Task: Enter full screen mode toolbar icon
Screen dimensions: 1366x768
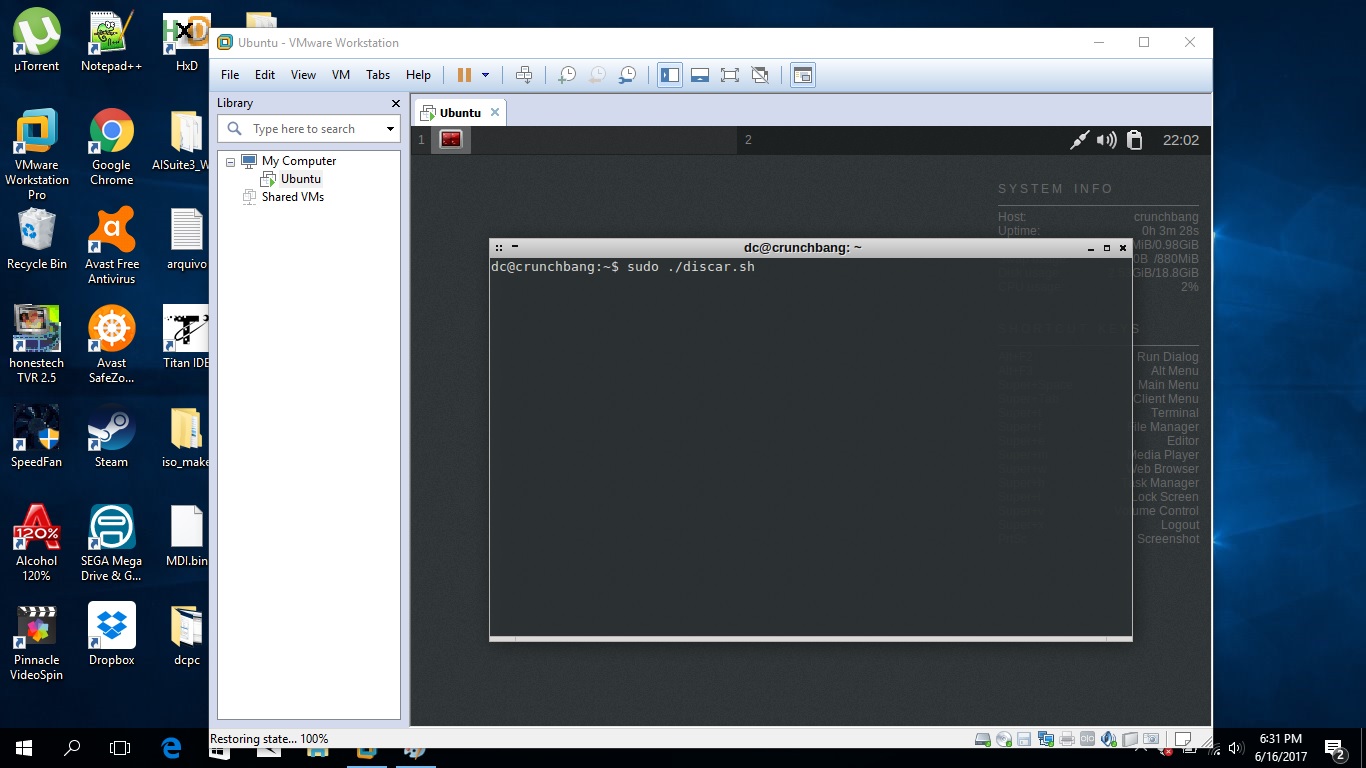Action: (x=730, y=75)
